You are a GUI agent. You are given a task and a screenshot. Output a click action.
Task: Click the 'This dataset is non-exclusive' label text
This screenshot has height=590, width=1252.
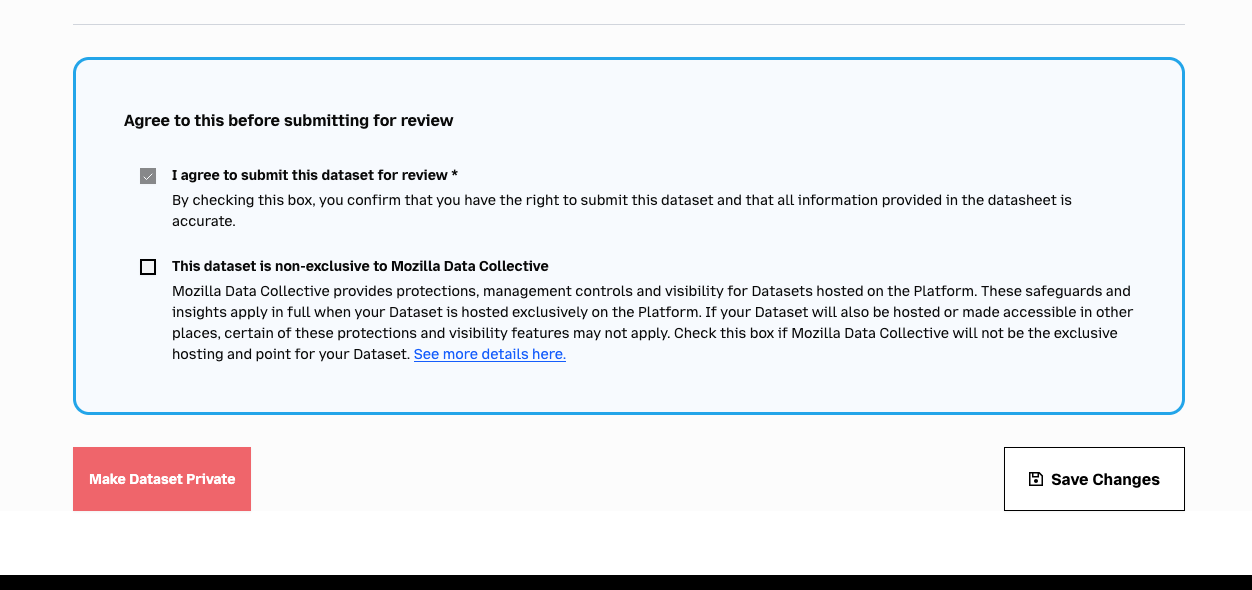tap(360, 266)
